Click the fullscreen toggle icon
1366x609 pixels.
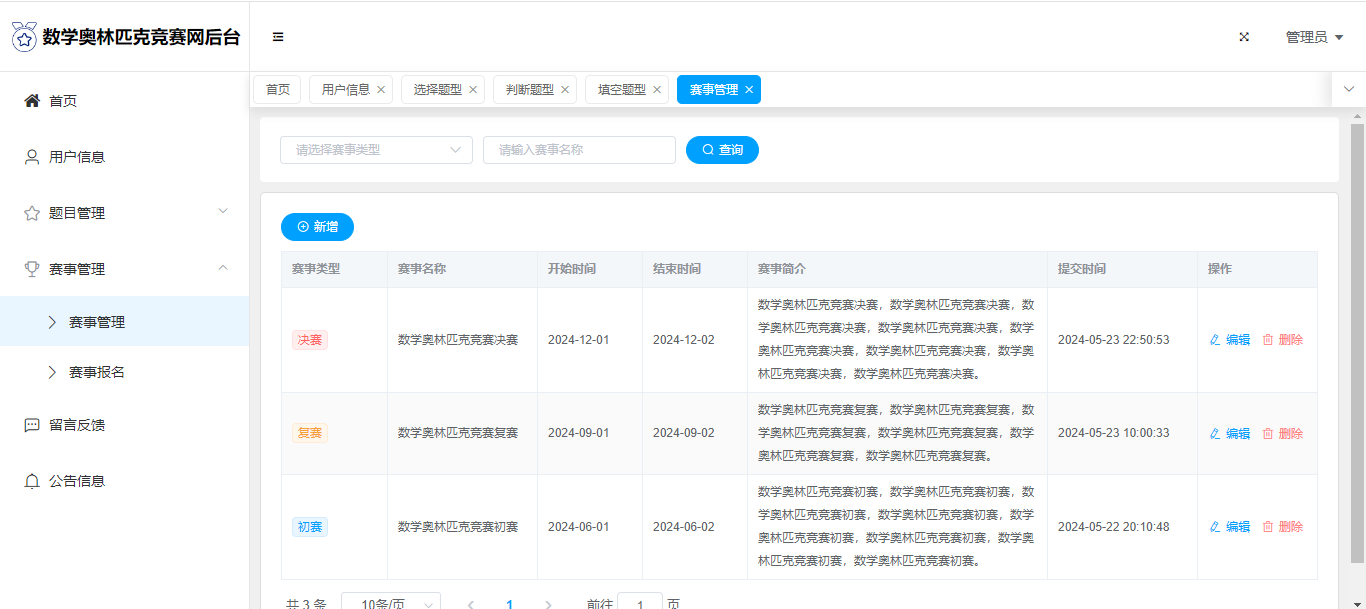tap(1244, 37)
